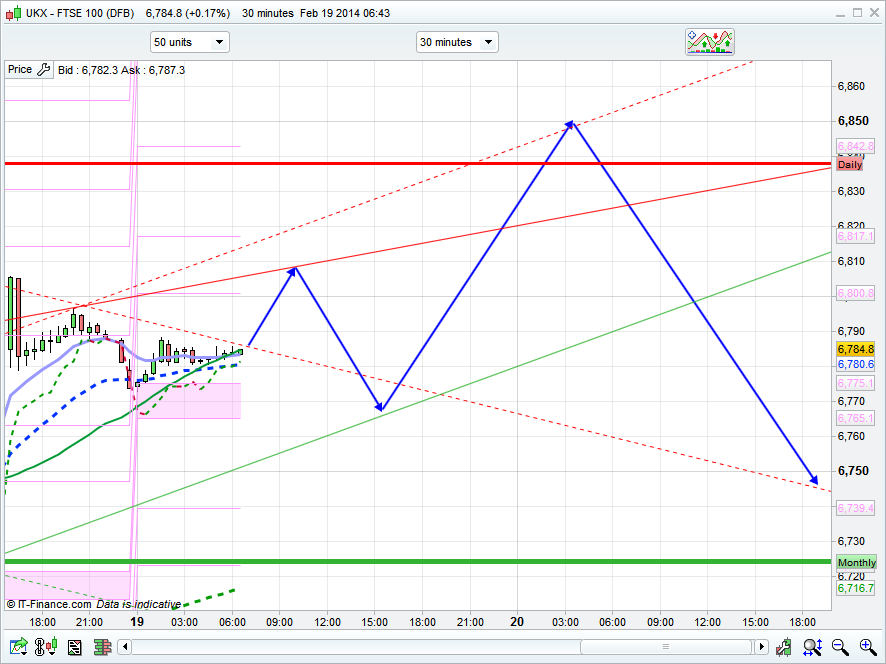
Task: Click the notes list icon in bottom toolbar
Action: coord(74,647)
